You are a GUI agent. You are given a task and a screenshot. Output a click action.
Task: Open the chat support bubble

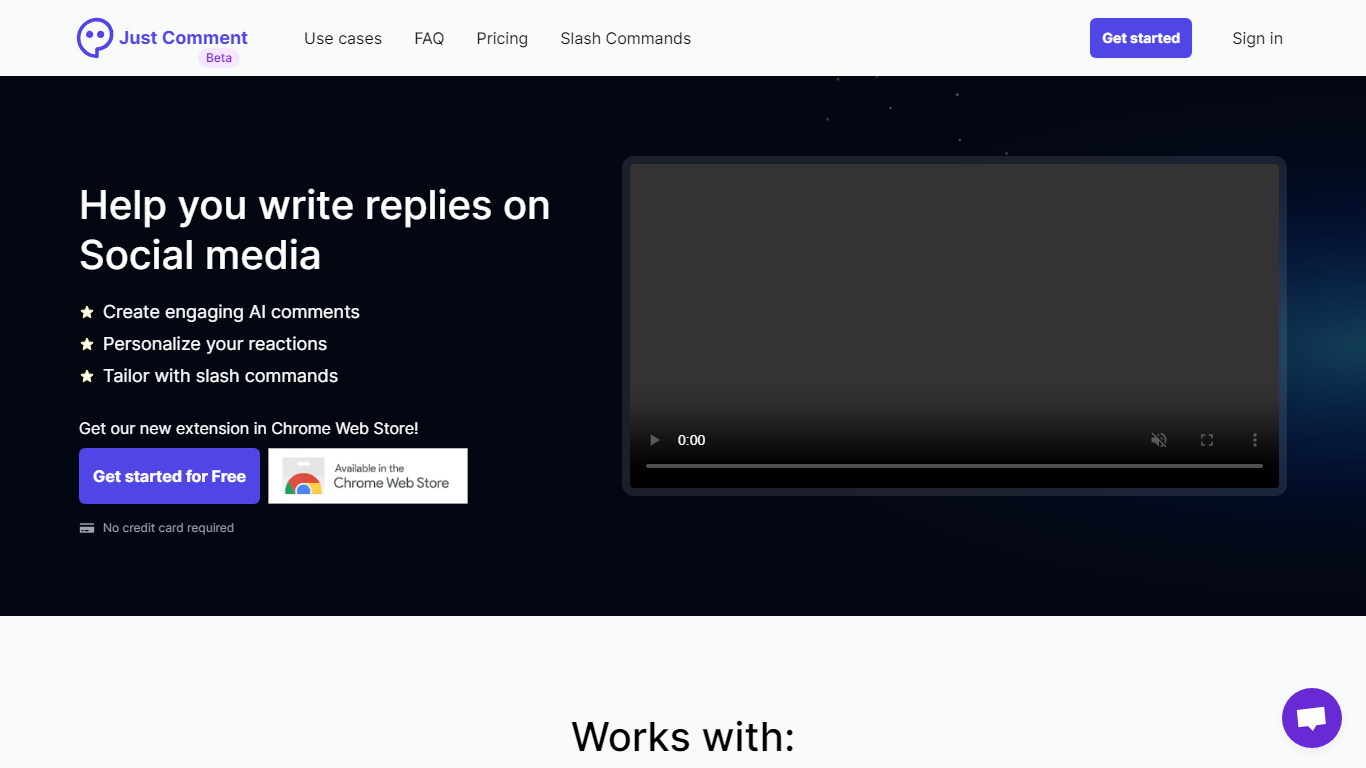click(1311, 718)
